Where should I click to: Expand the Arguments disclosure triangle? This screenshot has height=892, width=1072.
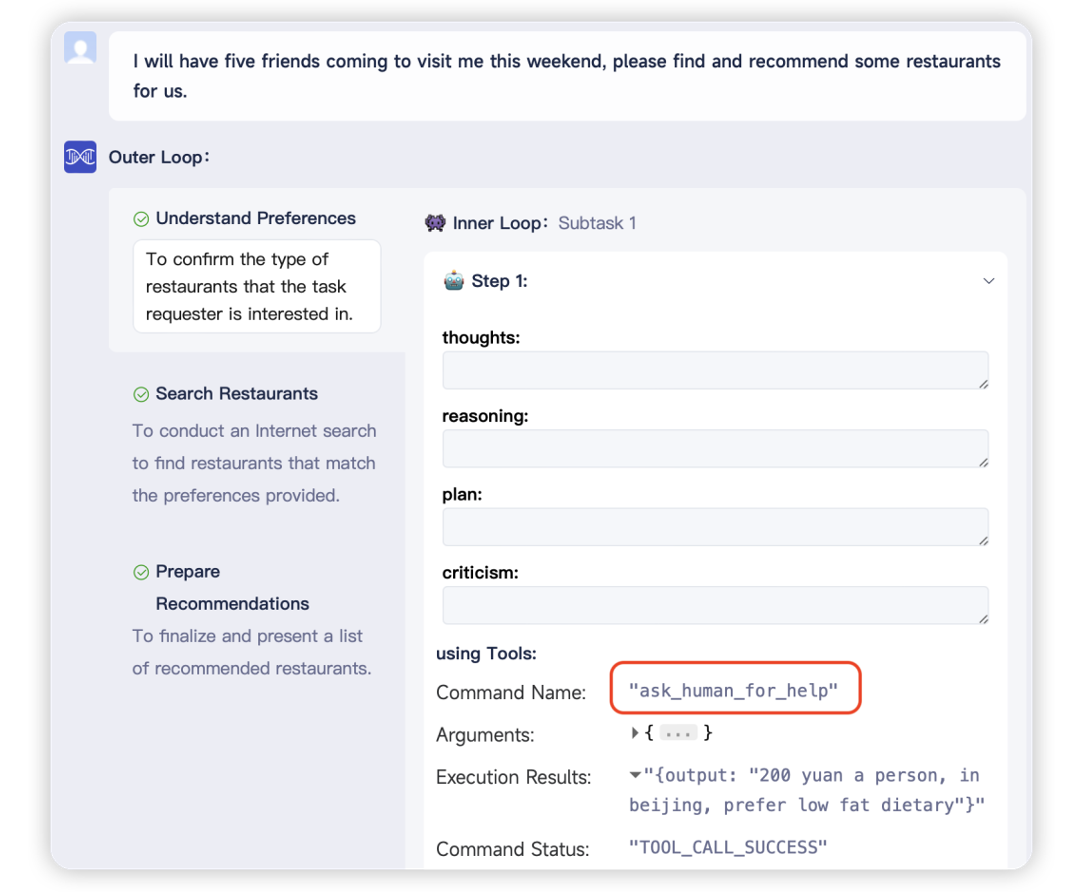coord(635,733)
